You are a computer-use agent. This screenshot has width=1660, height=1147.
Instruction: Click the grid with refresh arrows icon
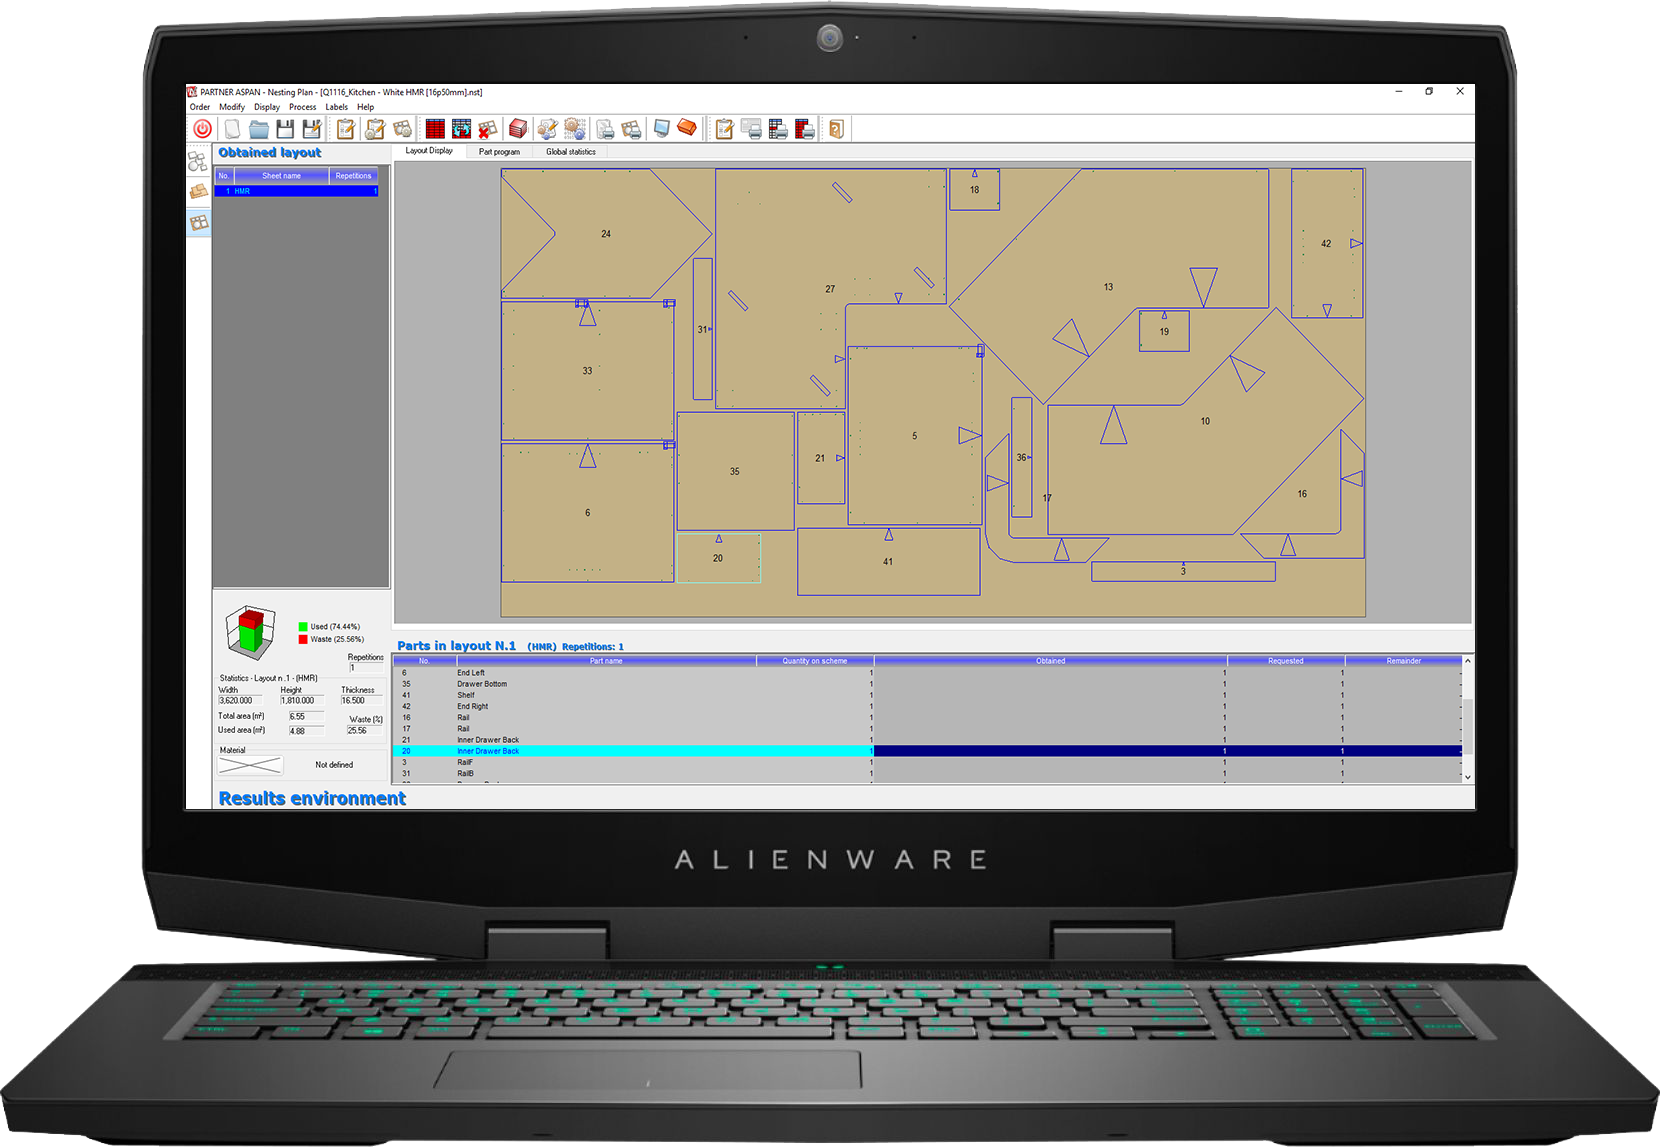pyautogui.click(x=461, y=129)
